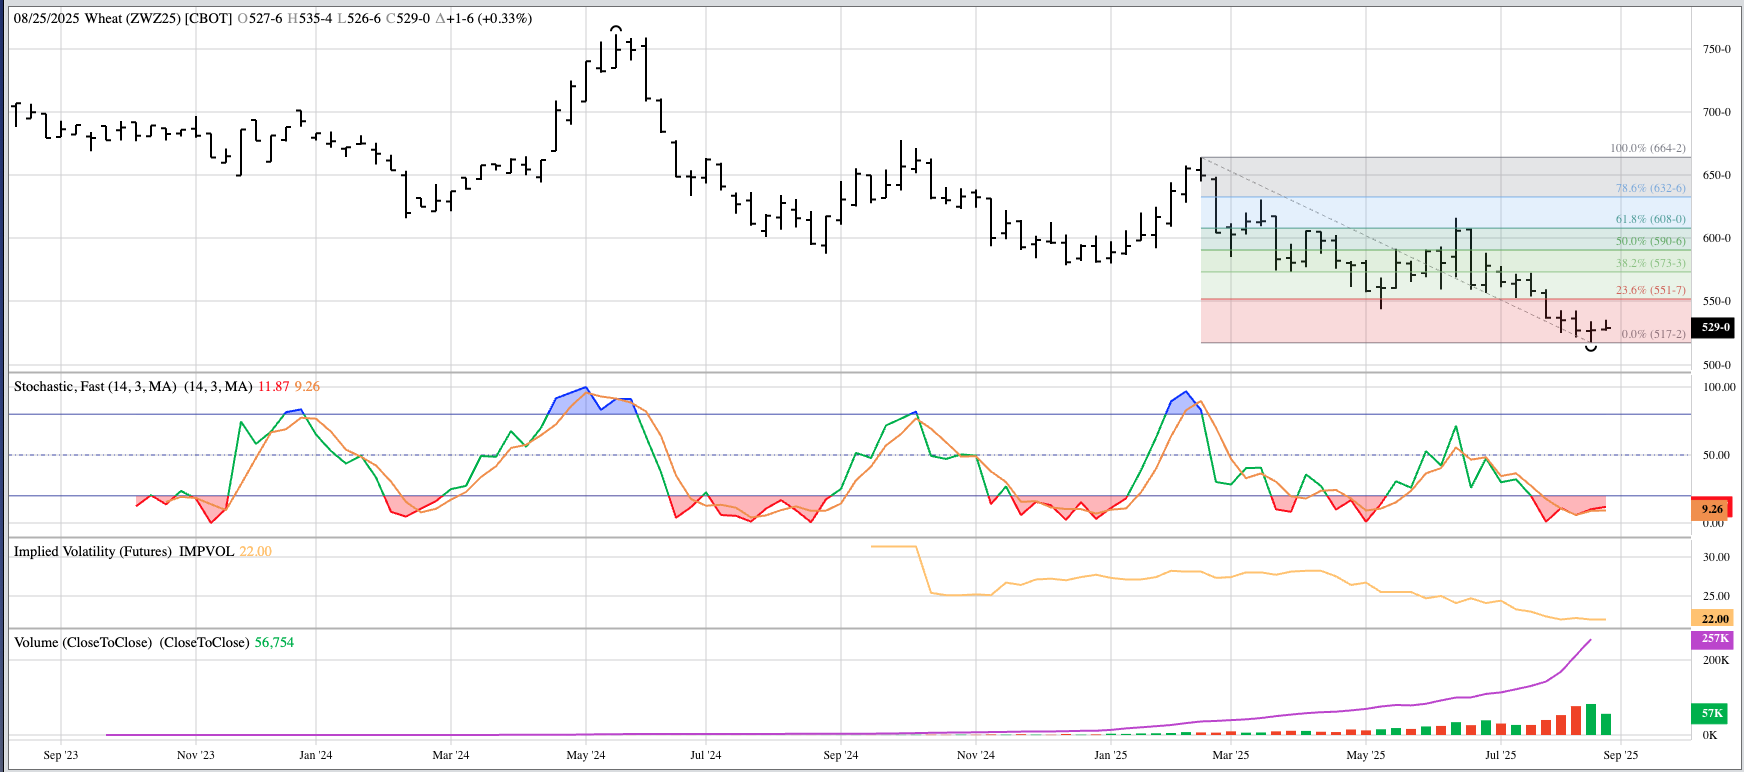The width and height of the screenshot is (1744, 772).
Task: Select the Implied Volatility (Futures) IMPVOL label
Action: (x=124, y=551)
